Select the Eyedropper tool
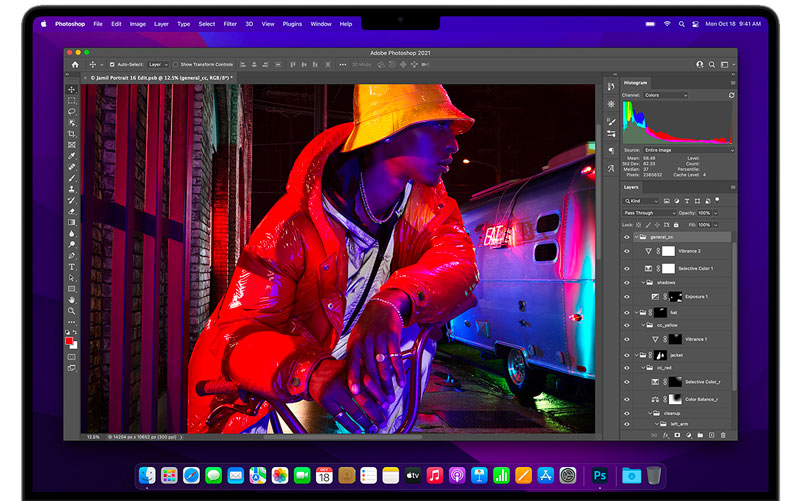This screenshot has height=501, width=800. (x=71, y=156)
